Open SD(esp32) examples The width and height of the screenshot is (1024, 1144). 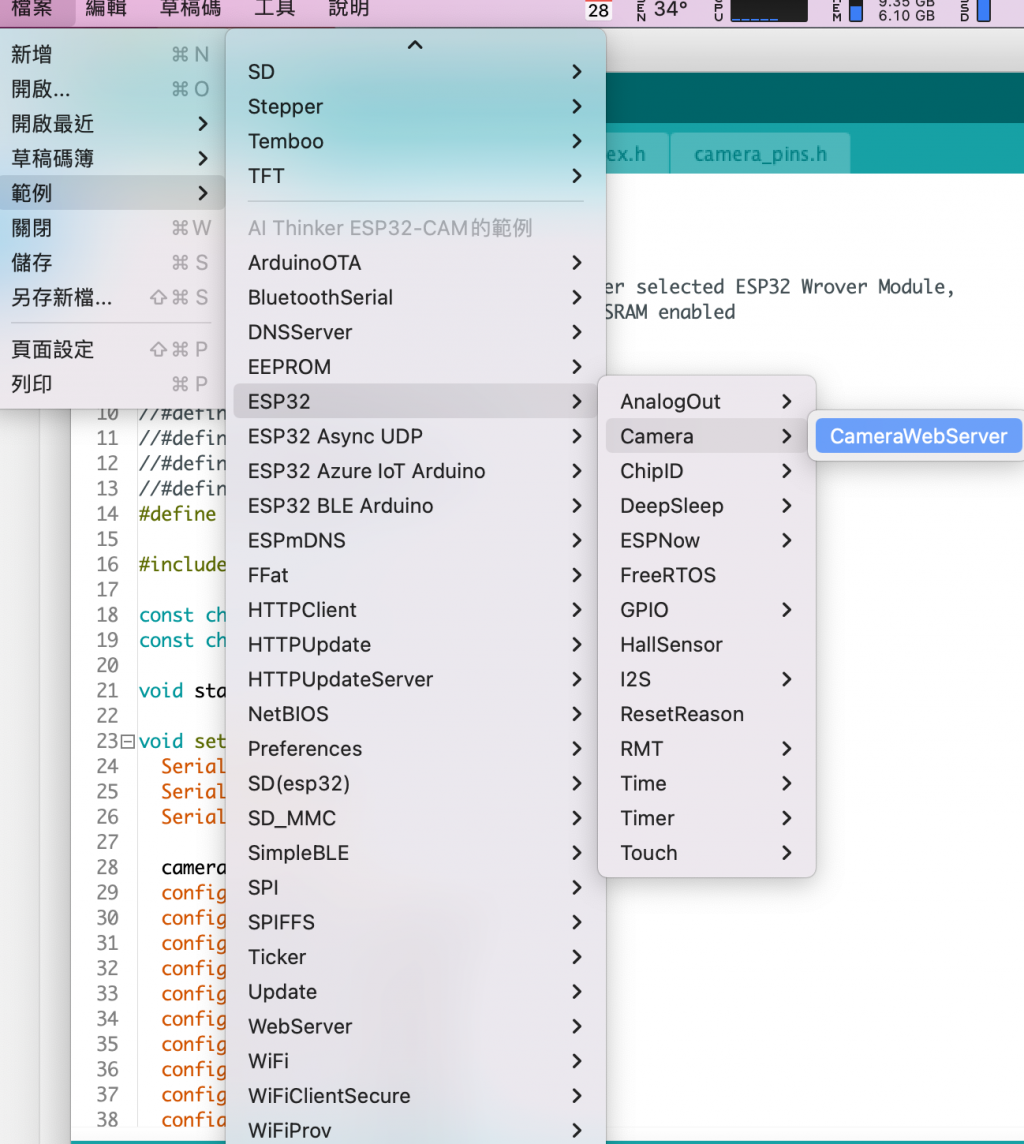pyautogui.click(x=416, y=784)
